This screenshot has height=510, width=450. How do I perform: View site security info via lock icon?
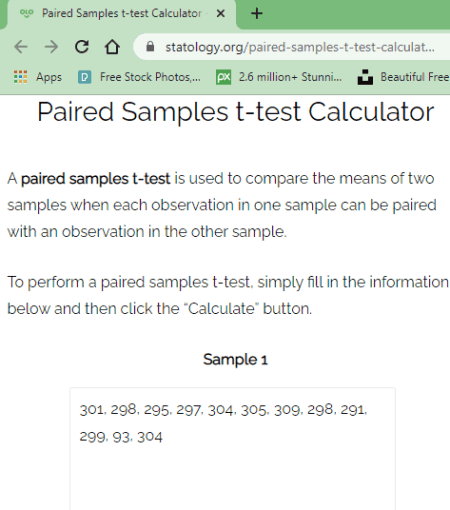coord(150,47)
